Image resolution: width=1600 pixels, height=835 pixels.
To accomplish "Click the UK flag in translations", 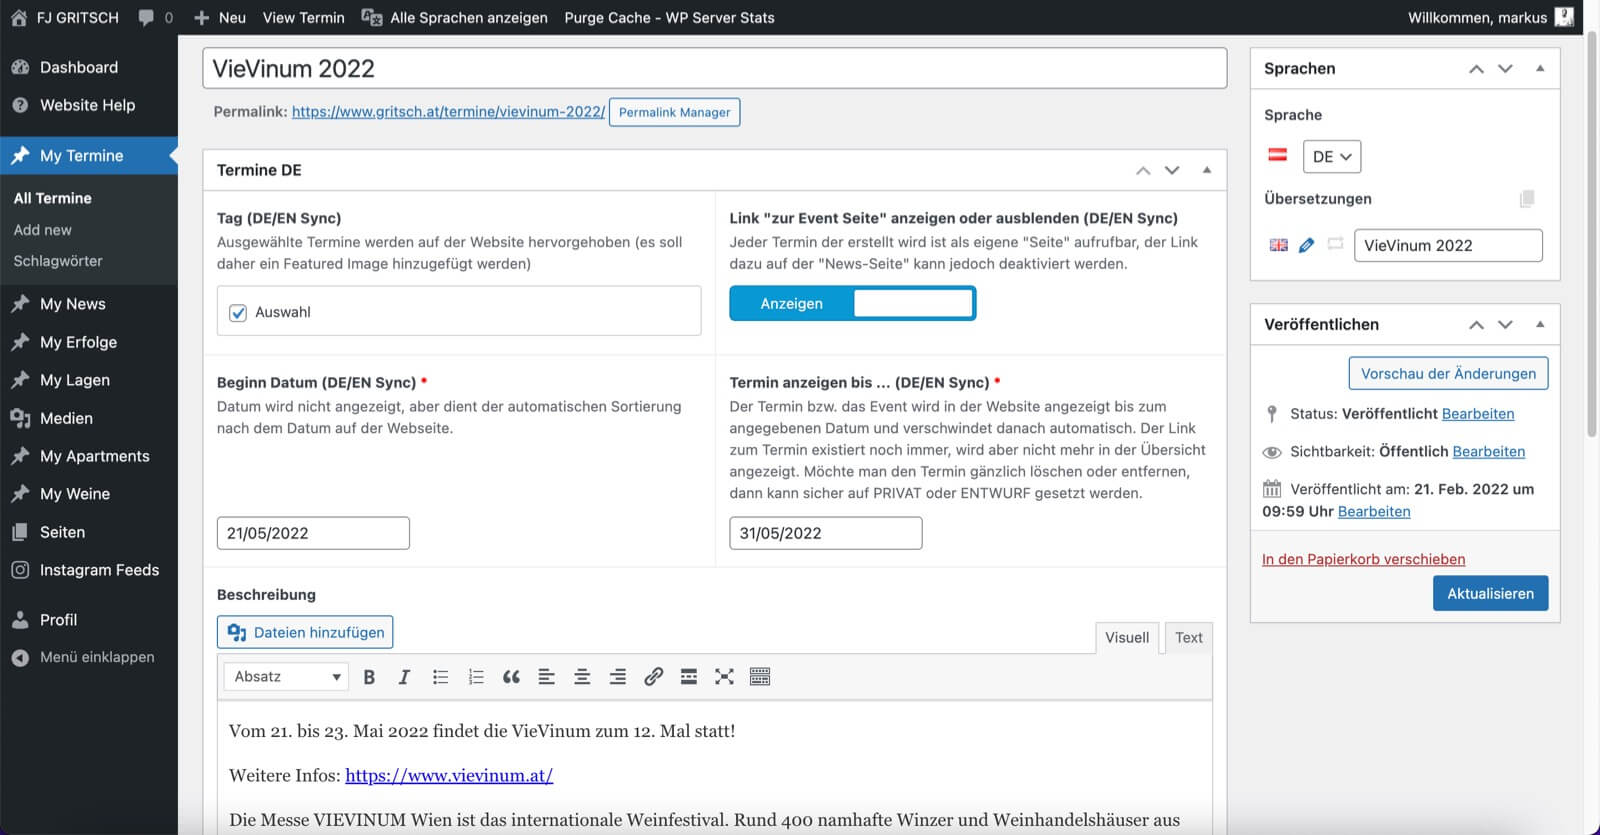I will click(x=1278, y=245).
